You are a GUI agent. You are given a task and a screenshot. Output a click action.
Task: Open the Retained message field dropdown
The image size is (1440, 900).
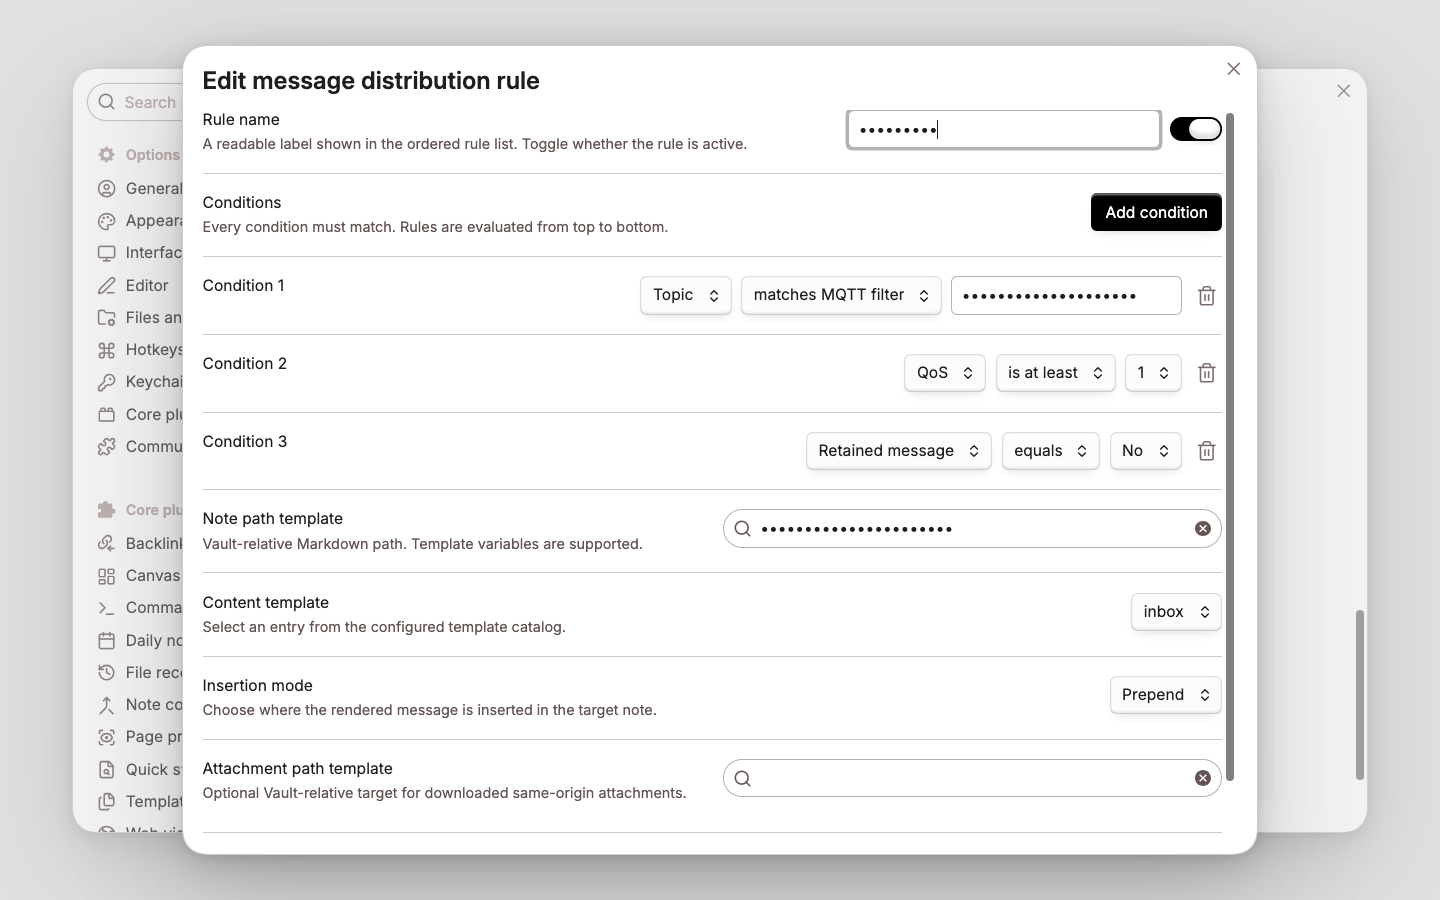coord(899,451)
